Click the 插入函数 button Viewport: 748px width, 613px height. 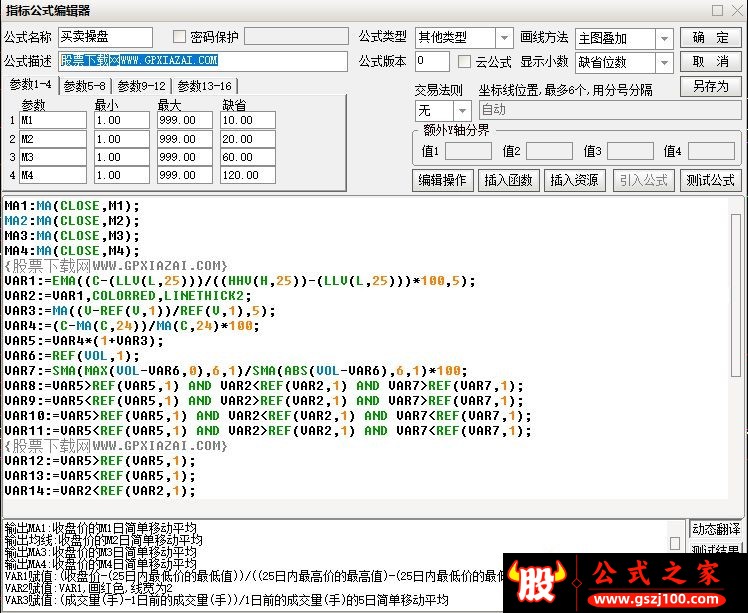pos(508,181)
